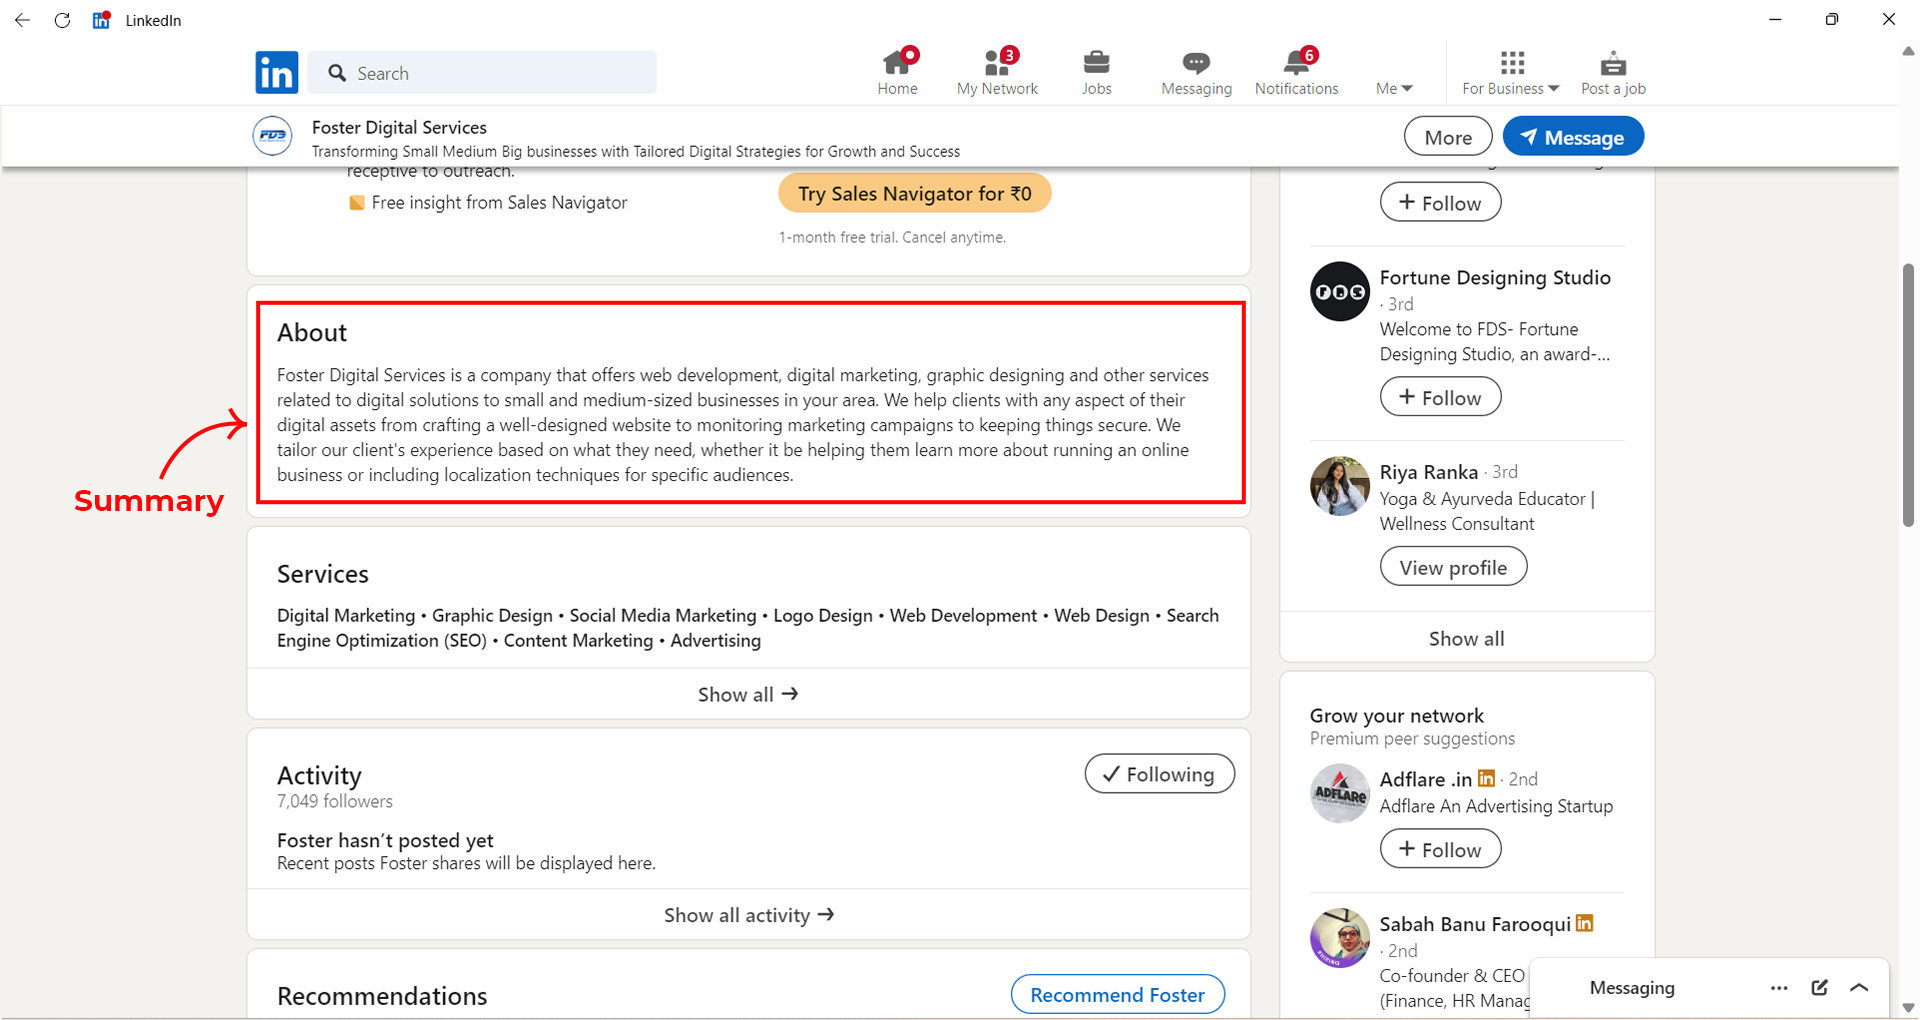Click Follow button above Fortune Designing Studio

coord(1440,203)
